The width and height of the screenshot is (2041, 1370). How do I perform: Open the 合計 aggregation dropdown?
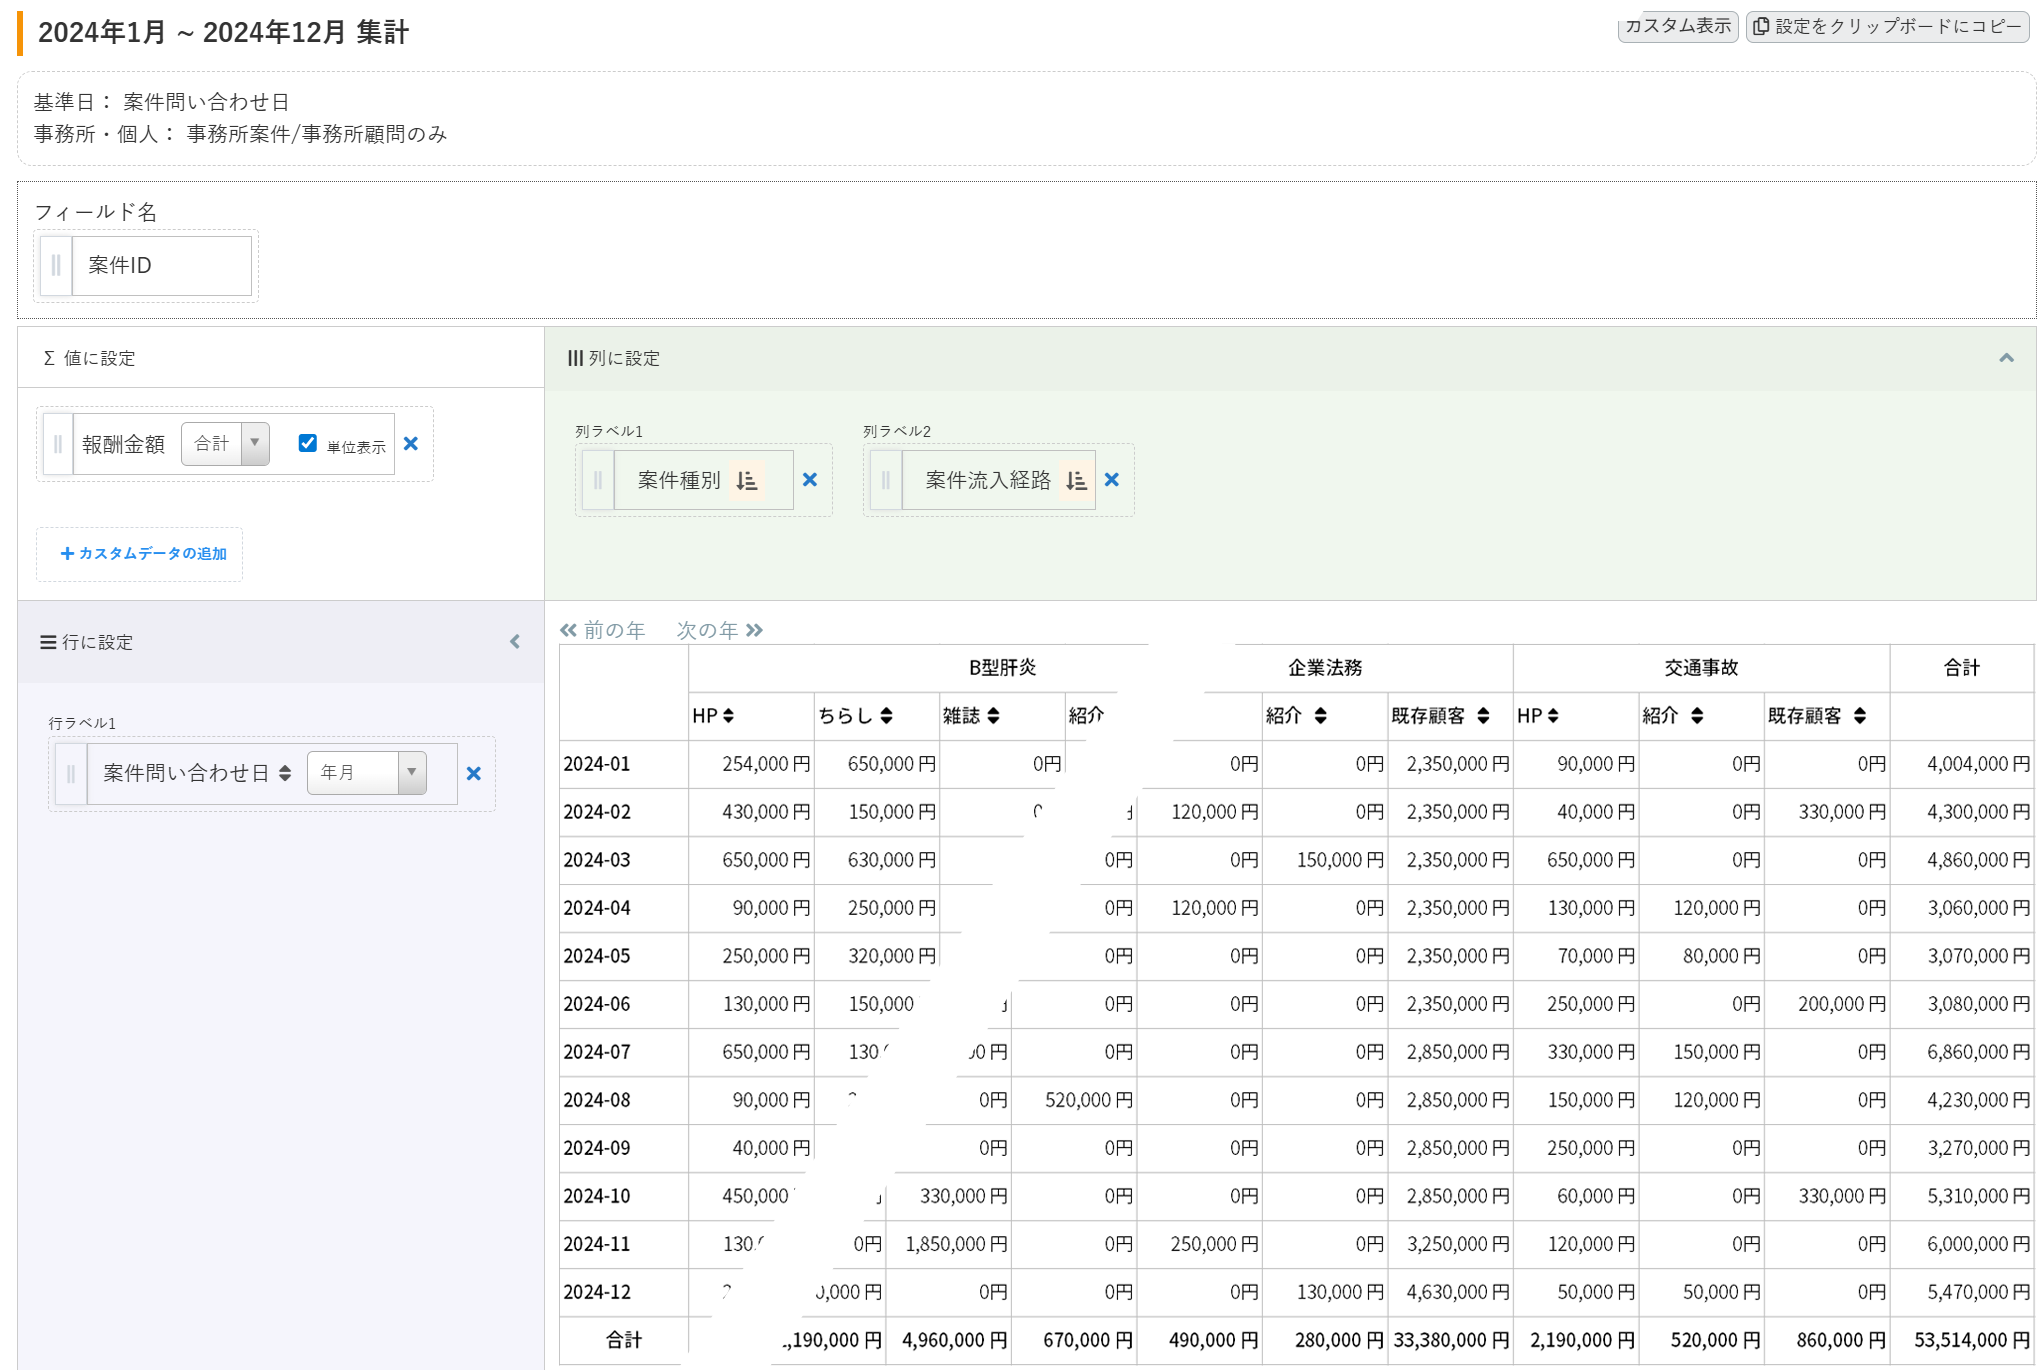tap(225, 444)
